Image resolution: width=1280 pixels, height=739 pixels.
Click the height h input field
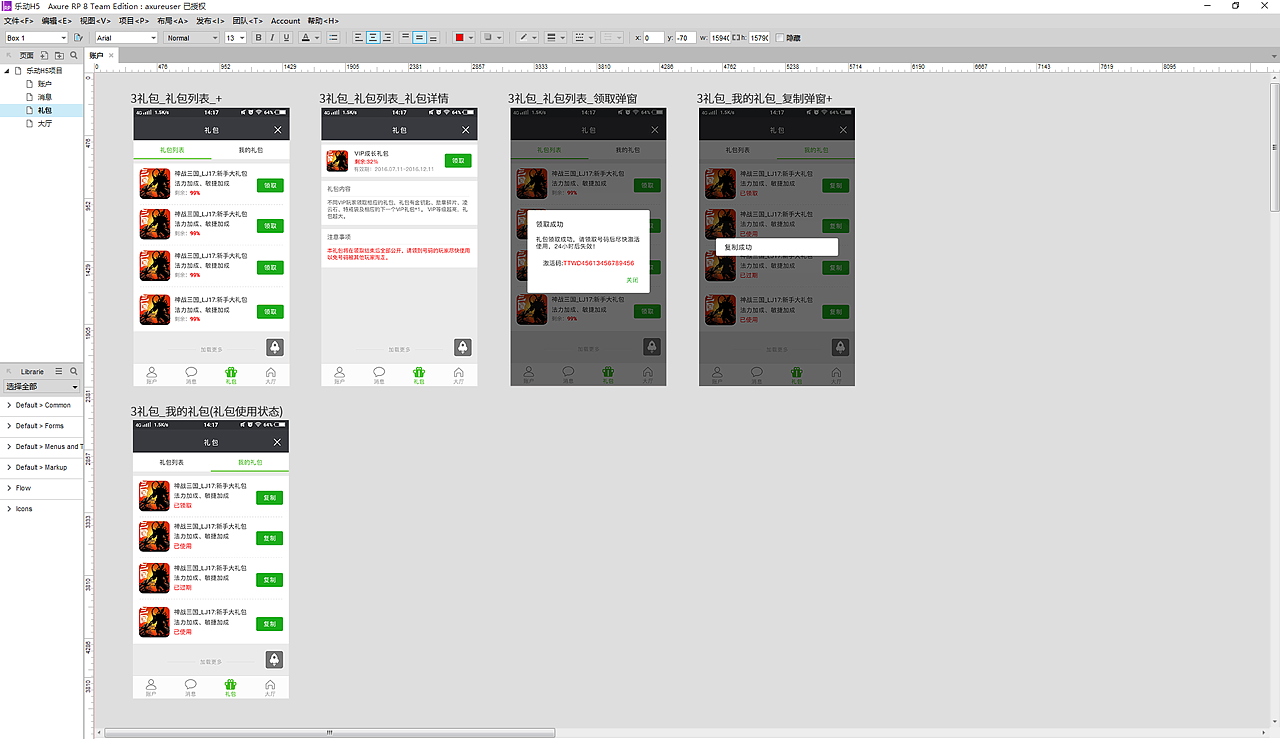coord(759,38)
